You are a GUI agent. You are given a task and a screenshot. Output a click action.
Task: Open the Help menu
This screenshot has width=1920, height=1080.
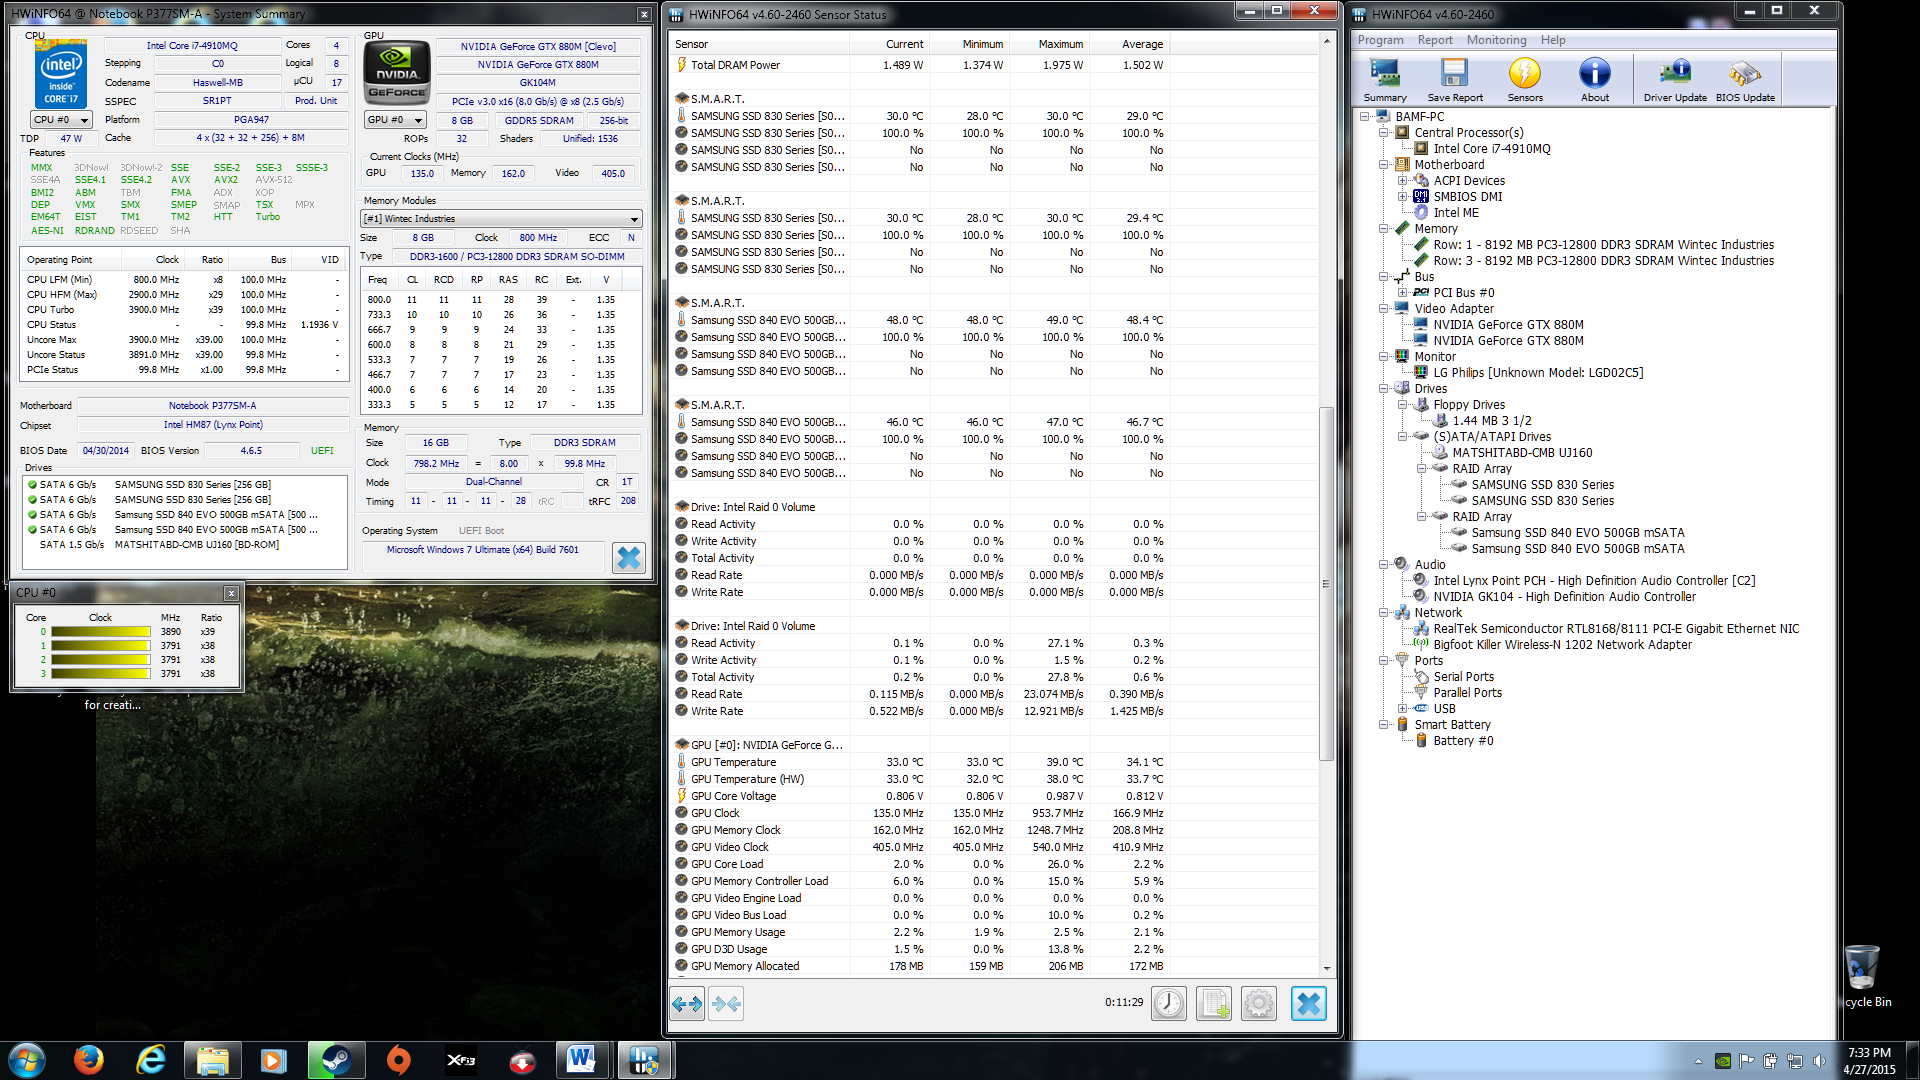[1553, 40]
